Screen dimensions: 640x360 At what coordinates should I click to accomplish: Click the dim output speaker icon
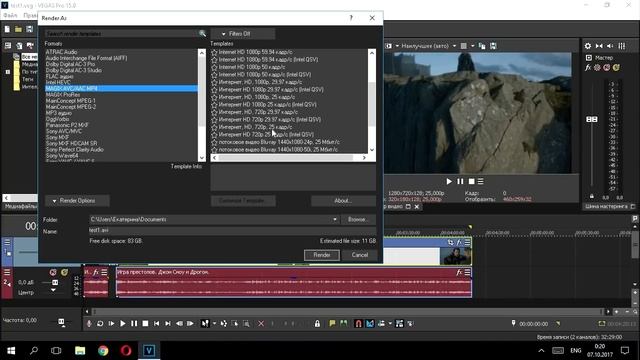(x=610, y=46)
